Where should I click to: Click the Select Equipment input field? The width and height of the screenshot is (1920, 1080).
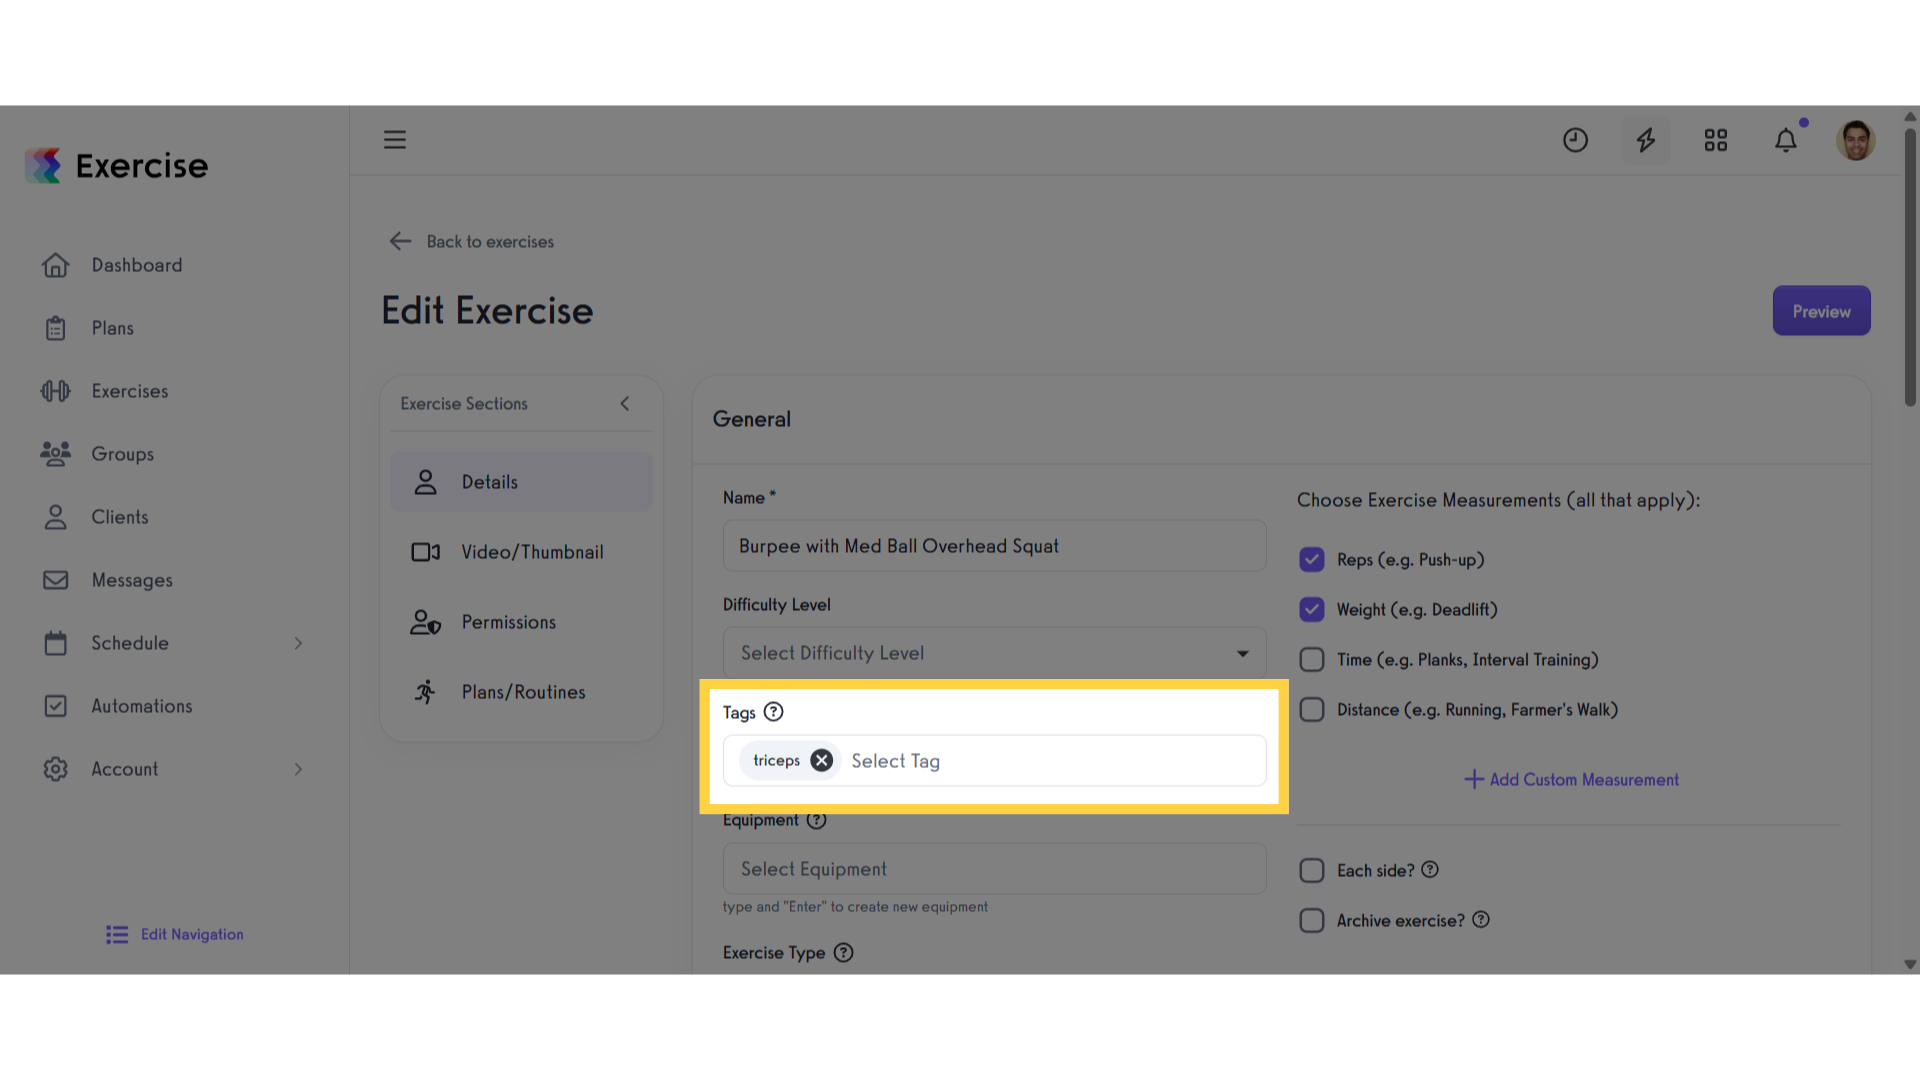994,869
